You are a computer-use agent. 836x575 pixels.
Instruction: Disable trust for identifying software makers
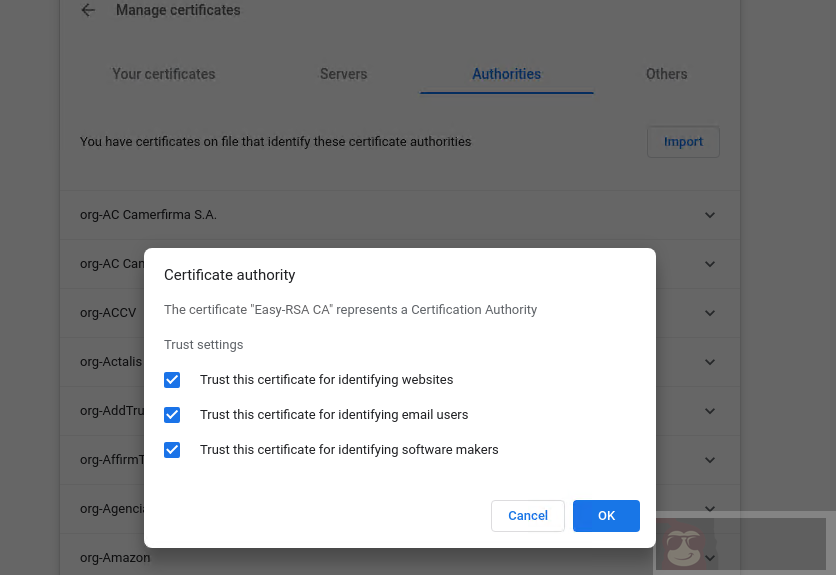(x=172, y=450)
